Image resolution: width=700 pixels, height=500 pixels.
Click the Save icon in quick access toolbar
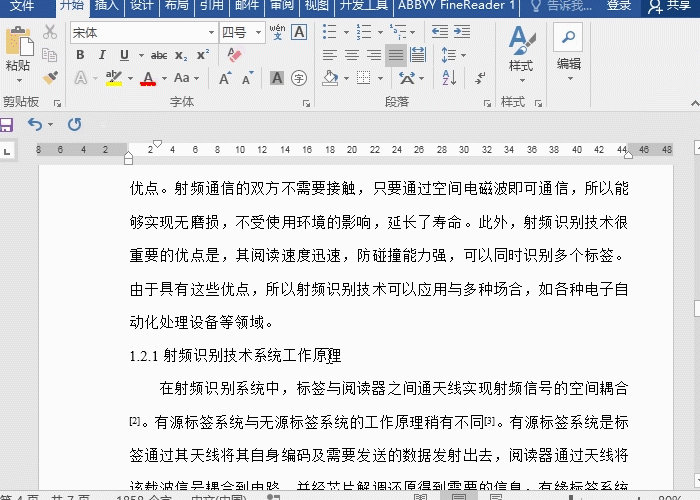pos(7,125)
